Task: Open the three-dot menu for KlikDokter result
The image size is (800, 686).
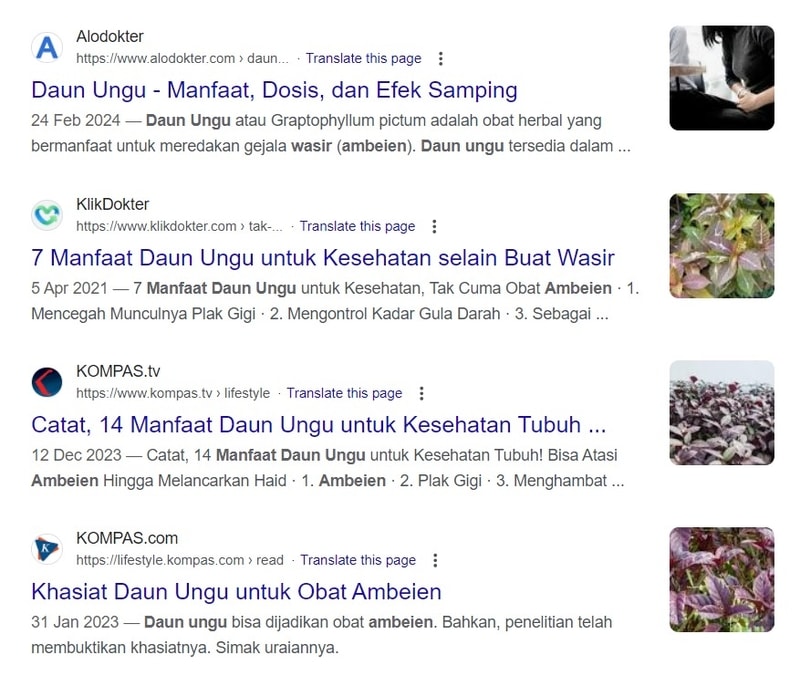Action: point(434,226)
